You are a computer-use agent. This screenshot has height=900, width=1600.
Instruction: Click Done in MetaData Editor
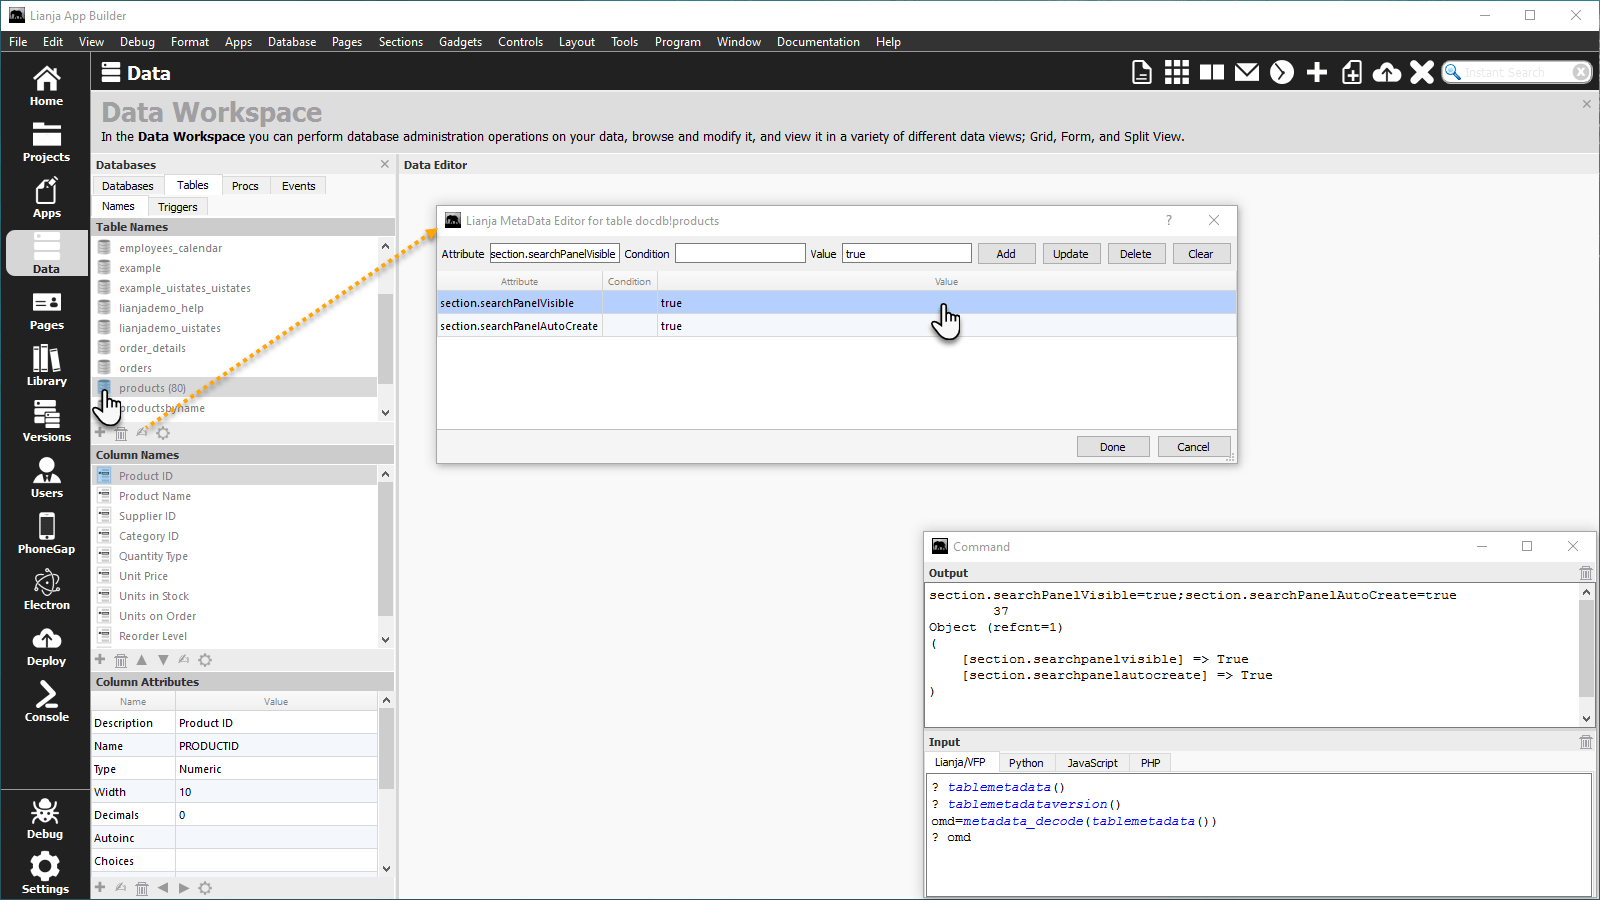tap(1113, 447)
